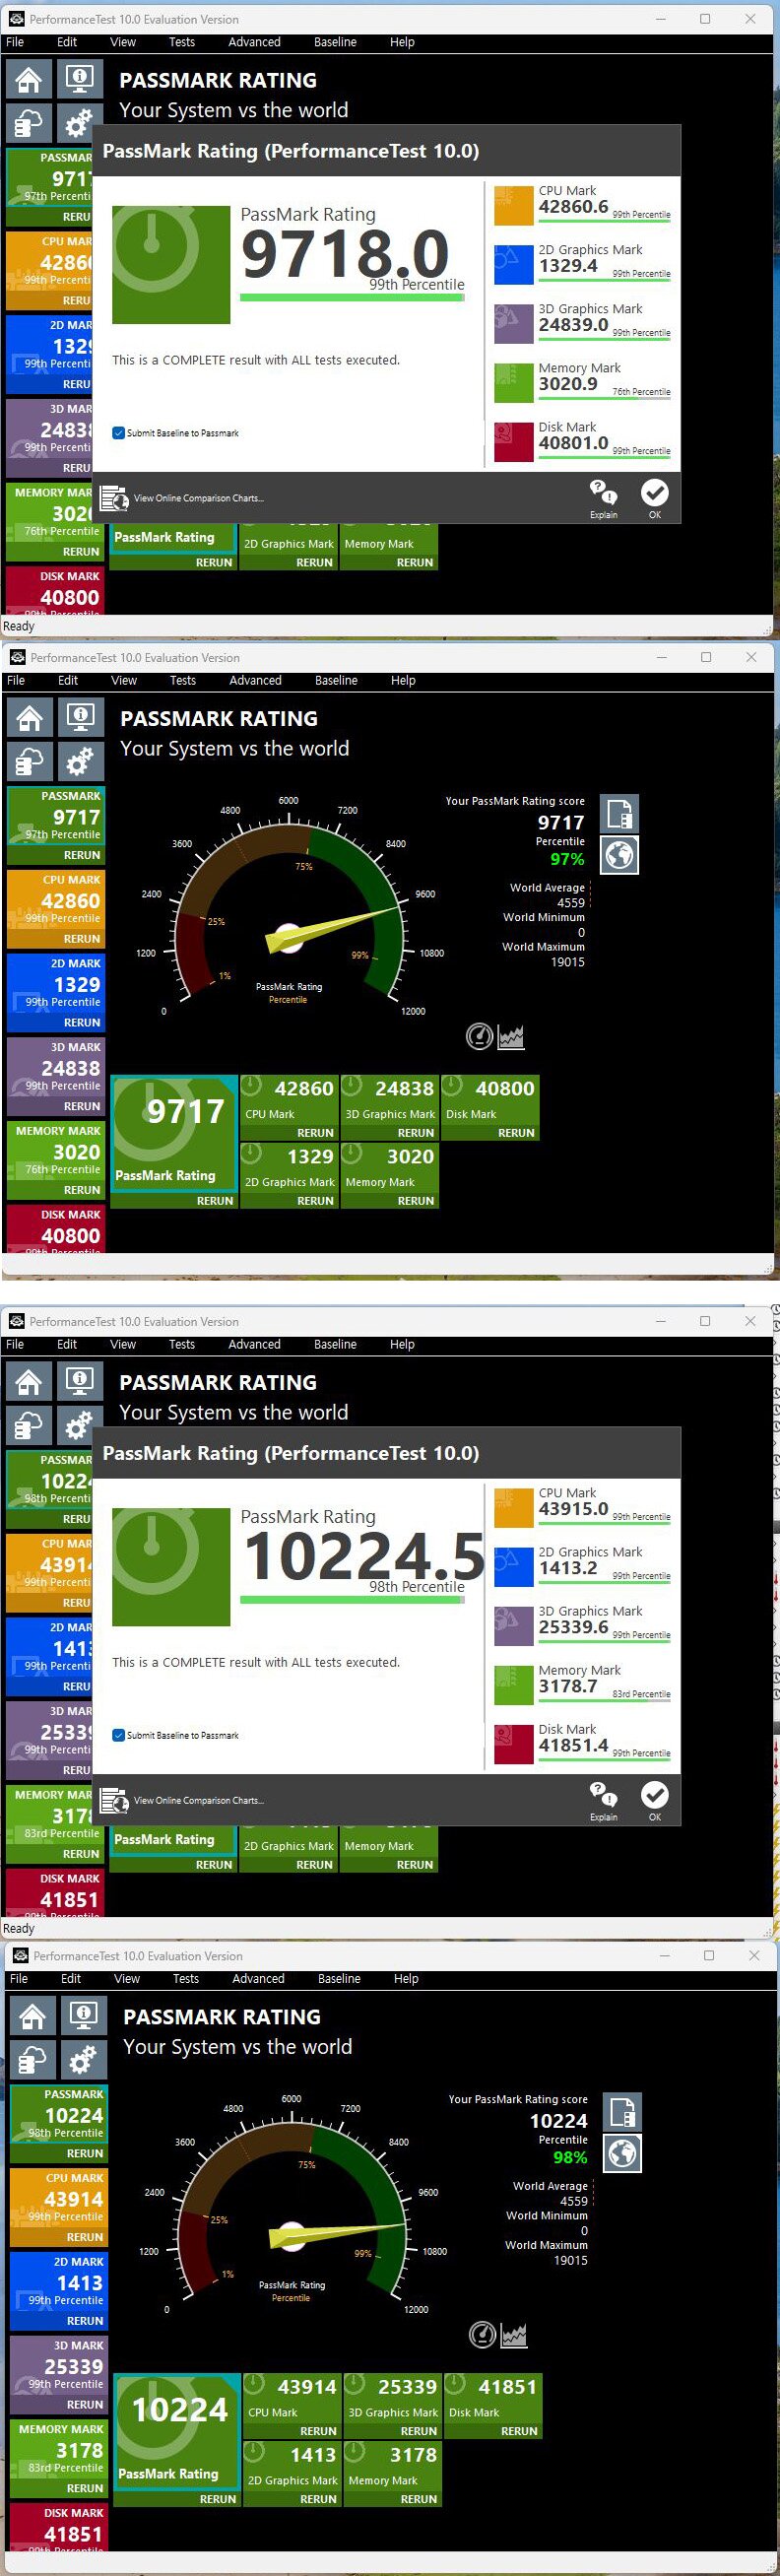
Task: Click the globe icon next to 97% percentile
Action: pyautogui.click(x=619, y=855)
